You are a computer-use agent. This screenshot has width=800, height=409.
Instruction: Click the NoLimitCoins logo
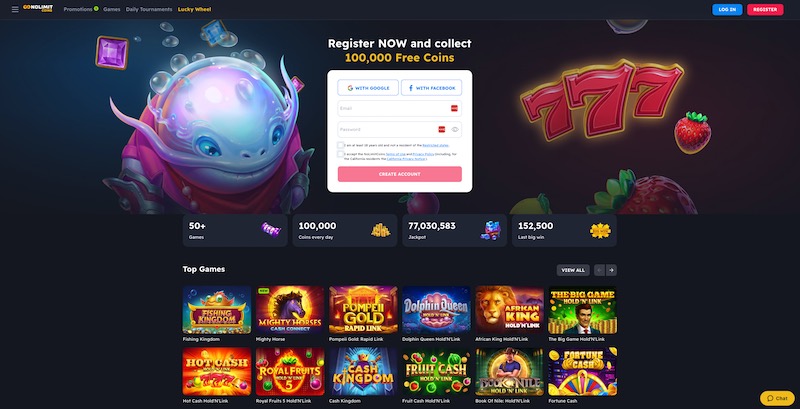38,9
